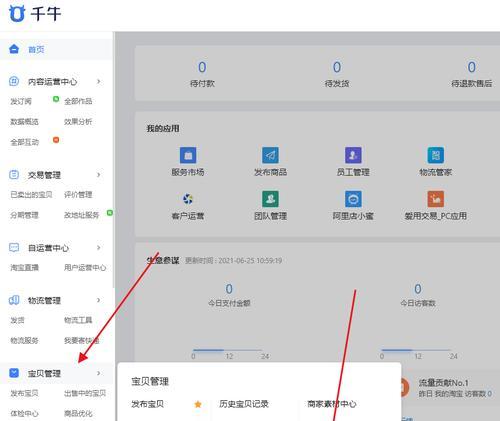Click the 今日访客数 chart line

tap(416, 350)
